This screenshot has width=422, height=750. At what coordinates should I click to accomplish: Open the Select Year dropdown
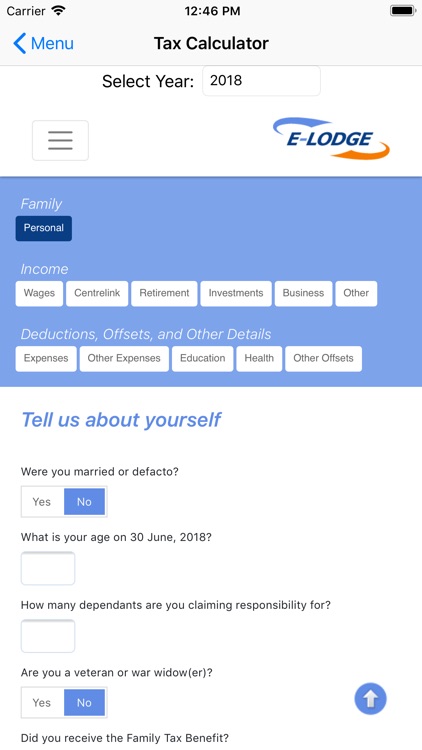[x=261, y=81]
